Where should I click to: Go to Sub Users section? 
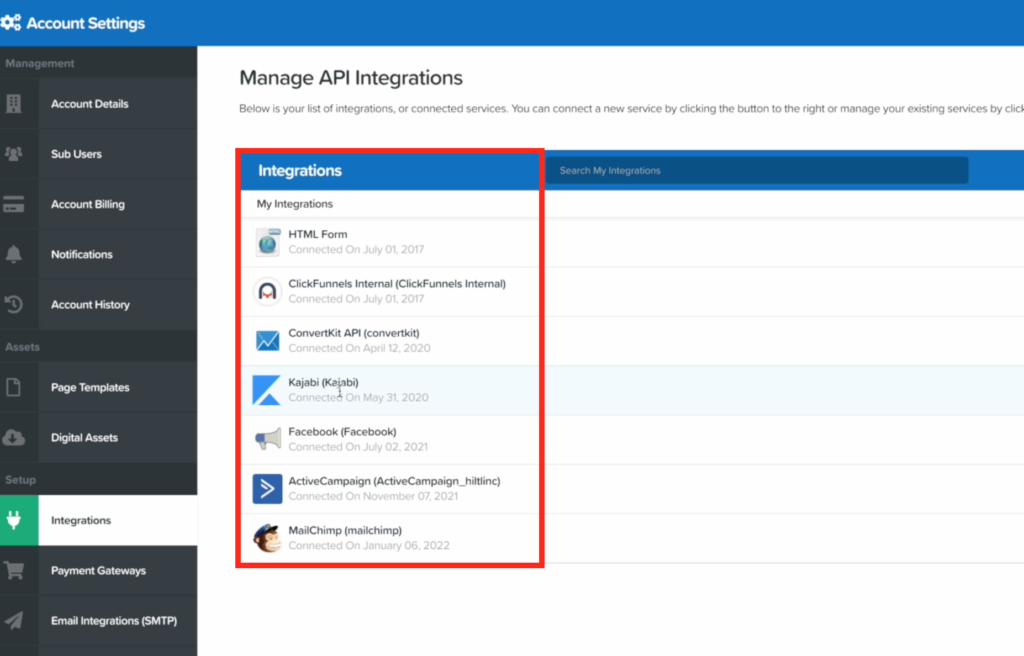(99, 154)
